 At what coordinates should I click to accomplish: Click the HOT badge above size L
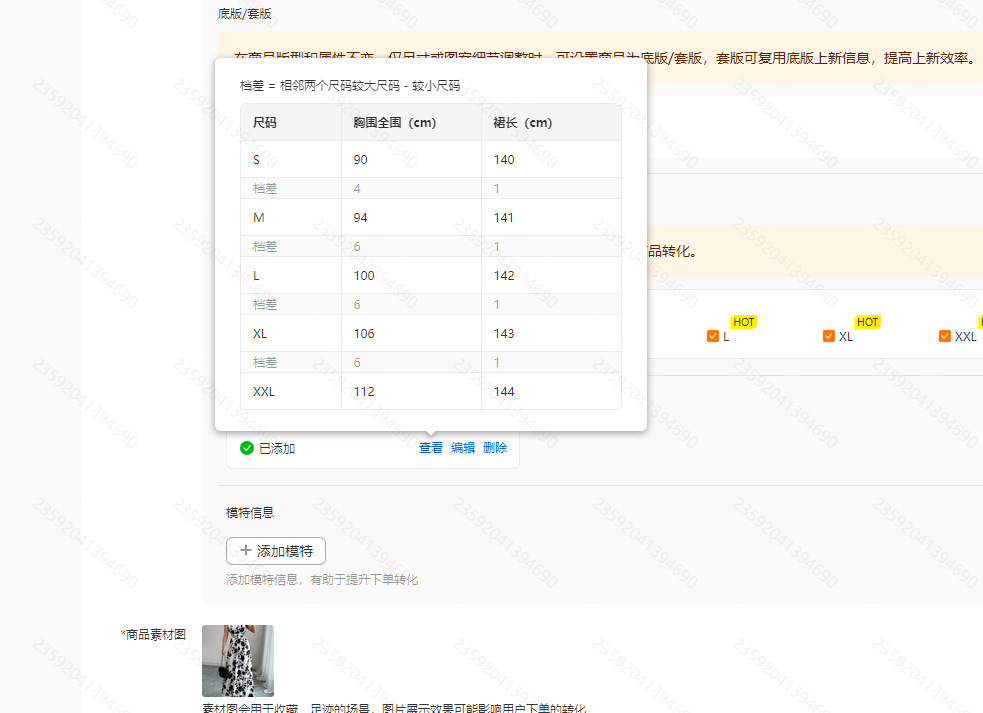click(744, 322)
